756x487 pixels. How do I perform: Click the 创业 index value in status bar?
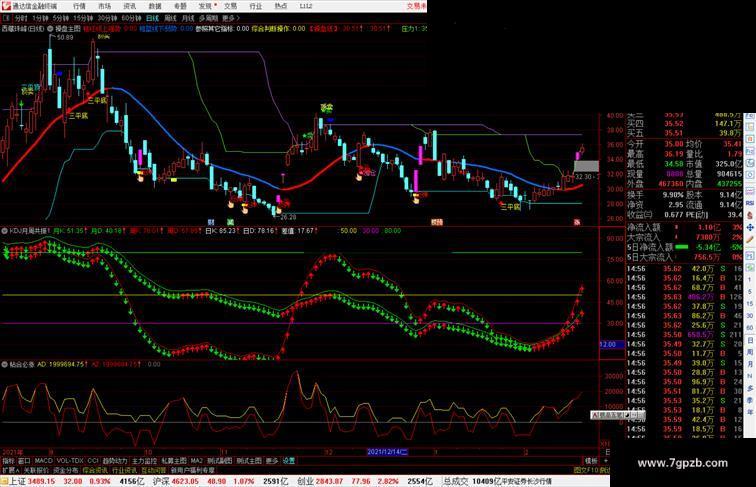point(329,481)
